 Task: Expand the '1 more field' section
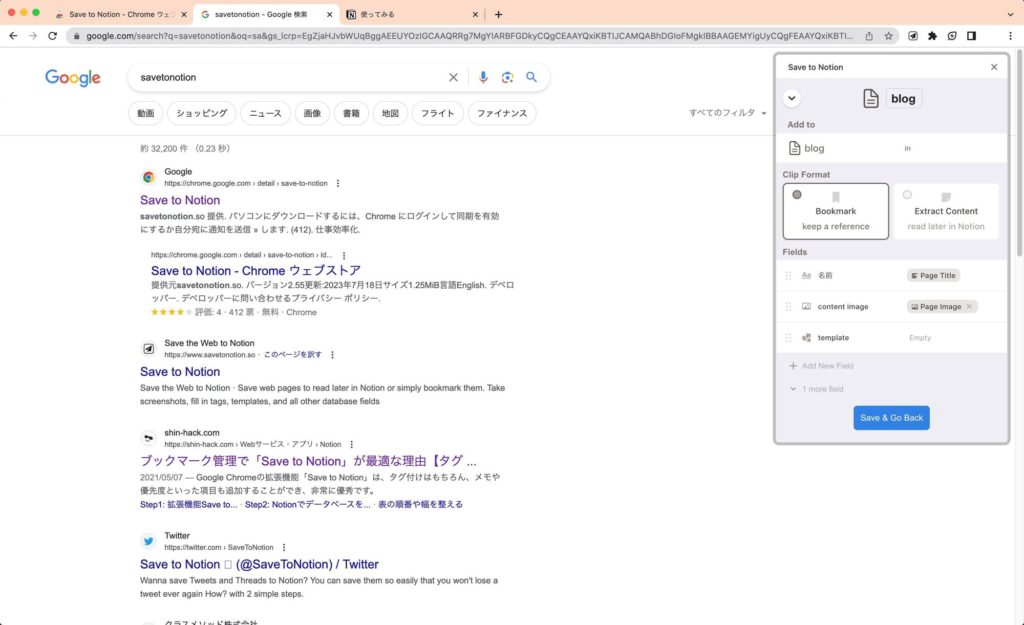point(816,389)
